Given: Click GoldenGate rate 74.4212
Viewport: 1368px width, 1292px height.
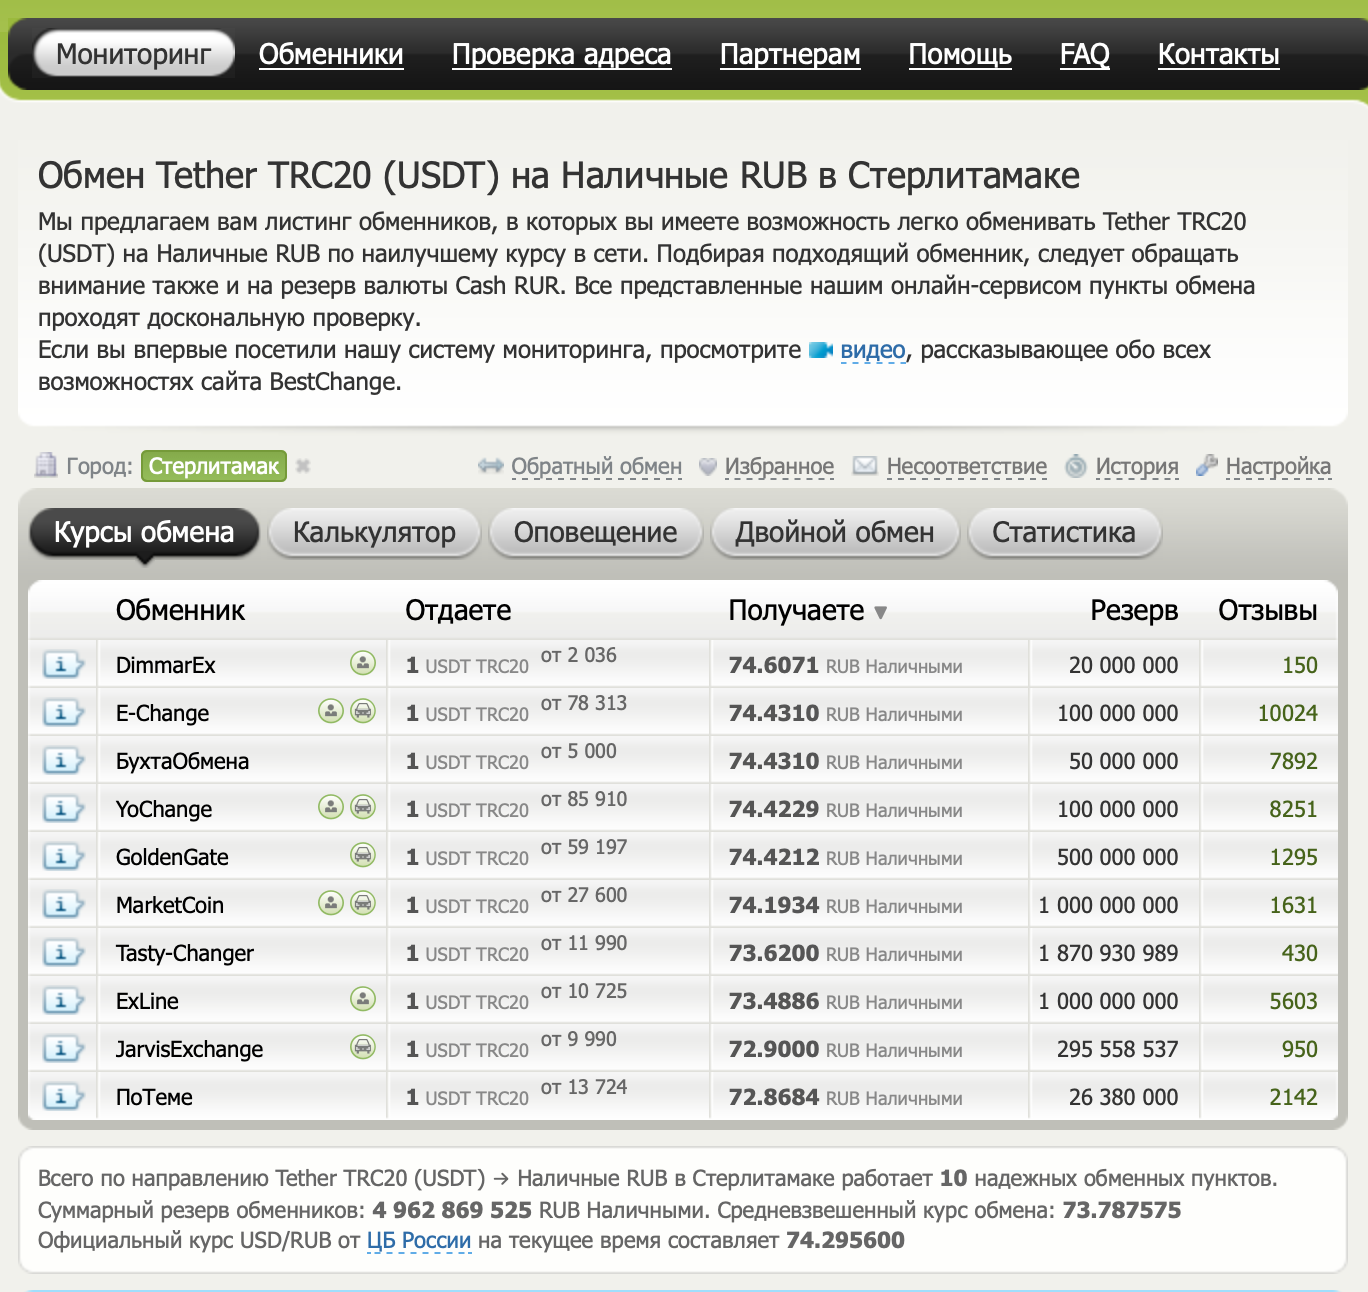Looking at the screenshot, I should pos(774,857).
